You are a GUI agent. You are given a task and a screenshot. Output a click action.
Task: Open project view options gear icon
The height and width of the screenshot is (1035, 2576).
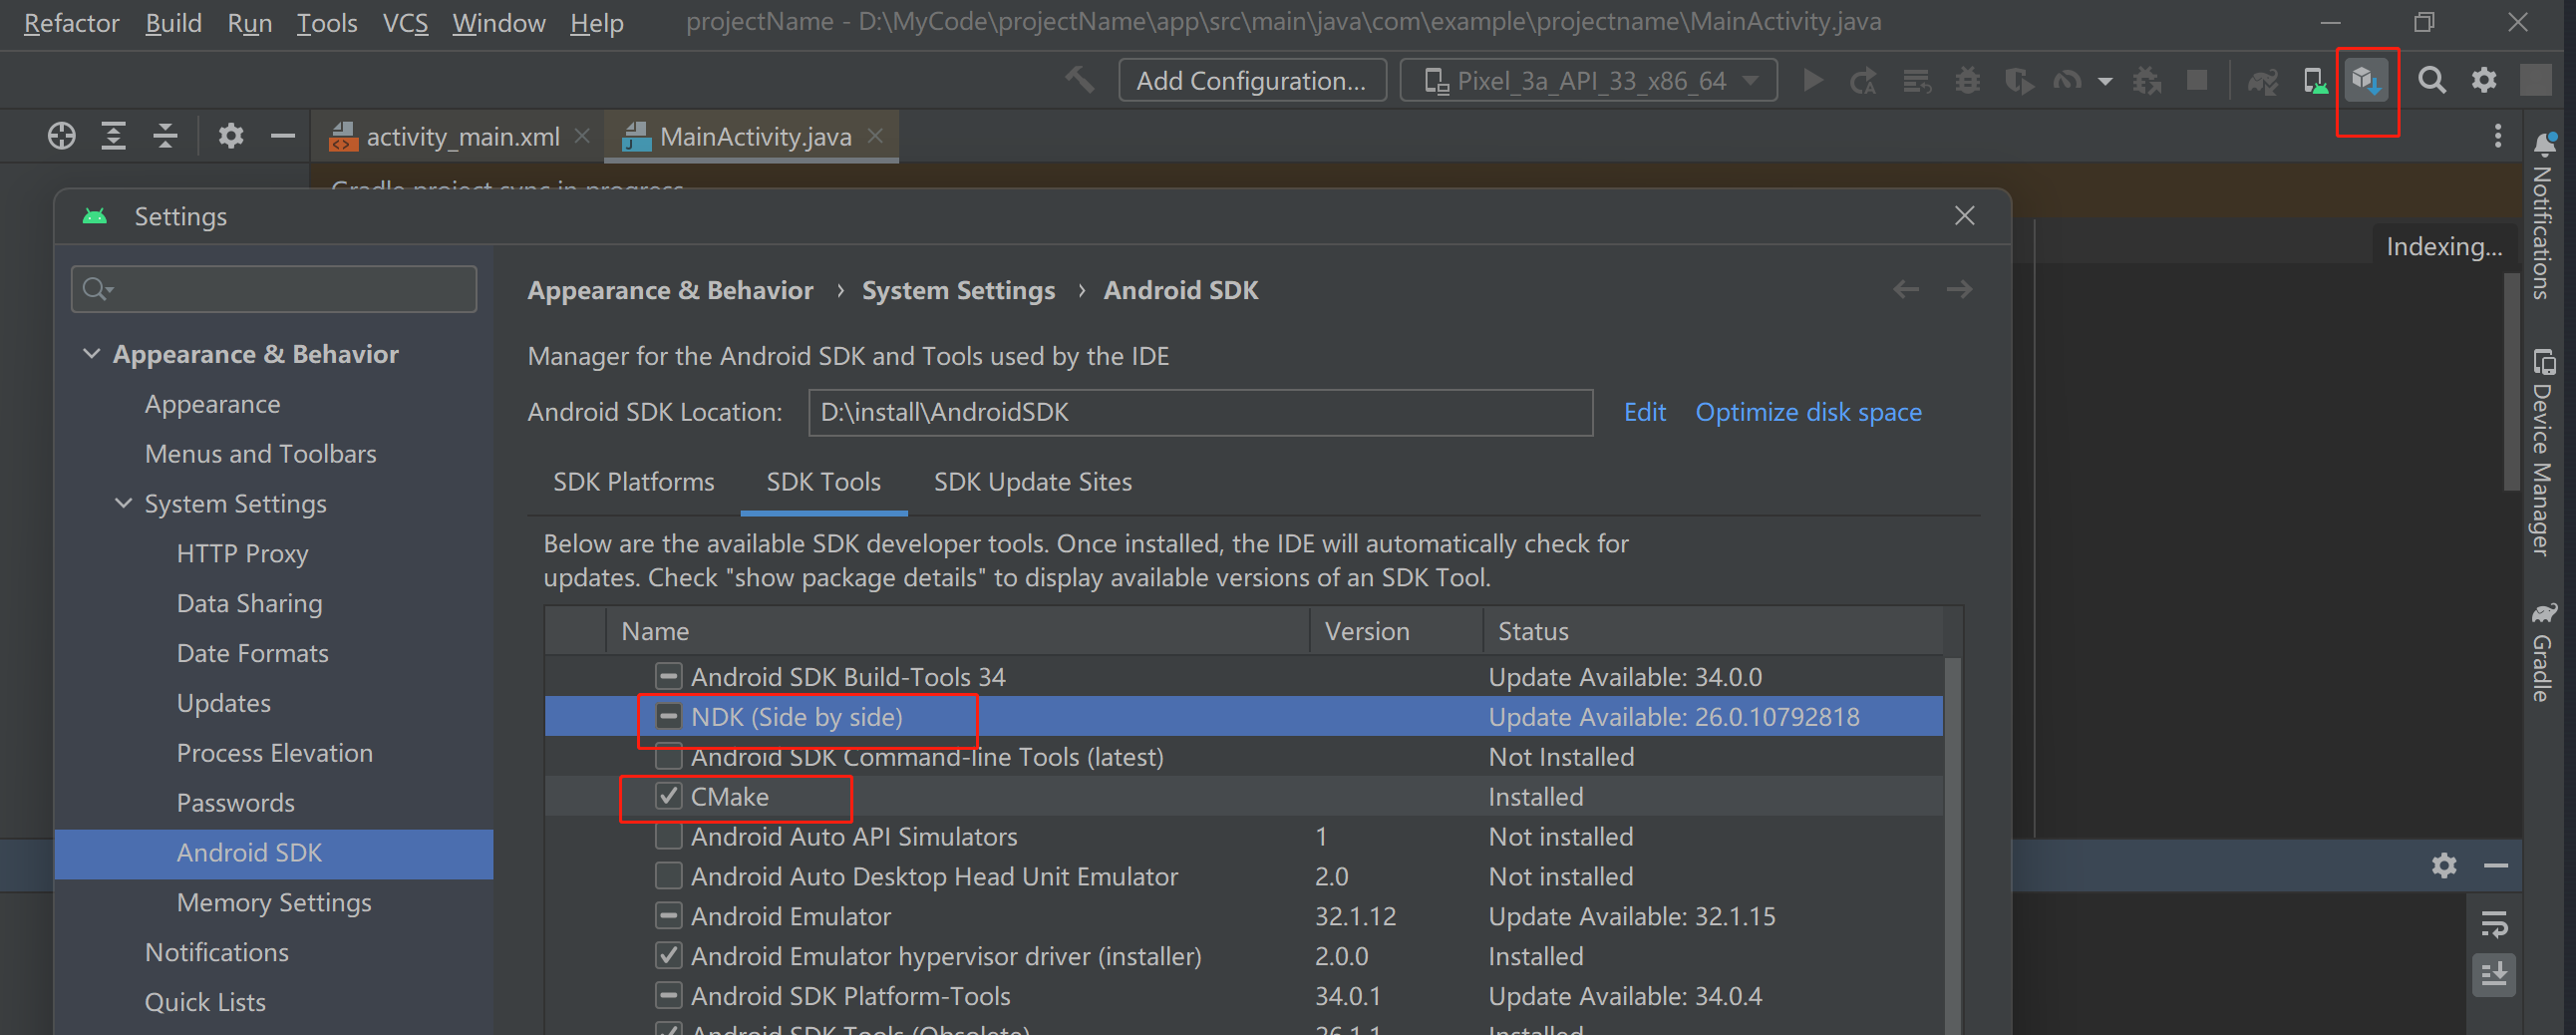coord(231,136)
